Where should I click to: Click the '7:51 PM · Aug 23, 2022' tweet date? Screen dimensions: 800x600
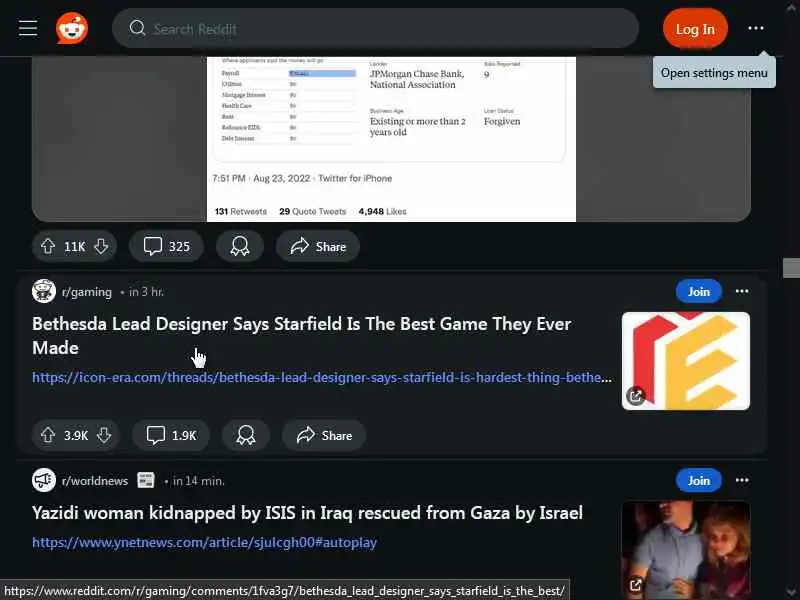pyautogui.click(x=261, y=178)
